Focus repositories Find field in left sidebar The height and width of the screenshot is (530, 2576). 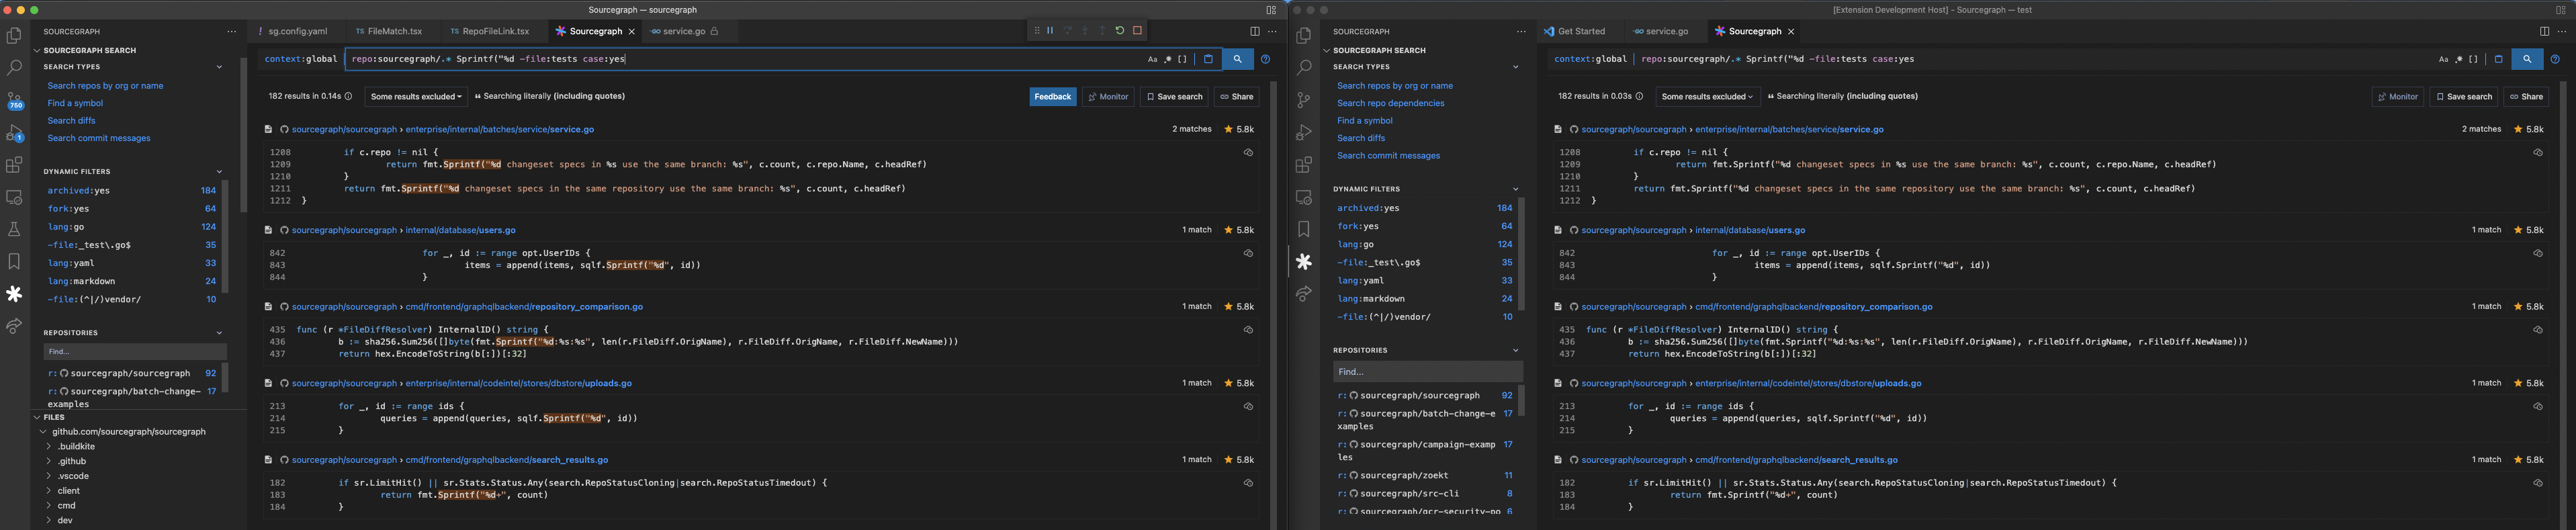point(135,352)
